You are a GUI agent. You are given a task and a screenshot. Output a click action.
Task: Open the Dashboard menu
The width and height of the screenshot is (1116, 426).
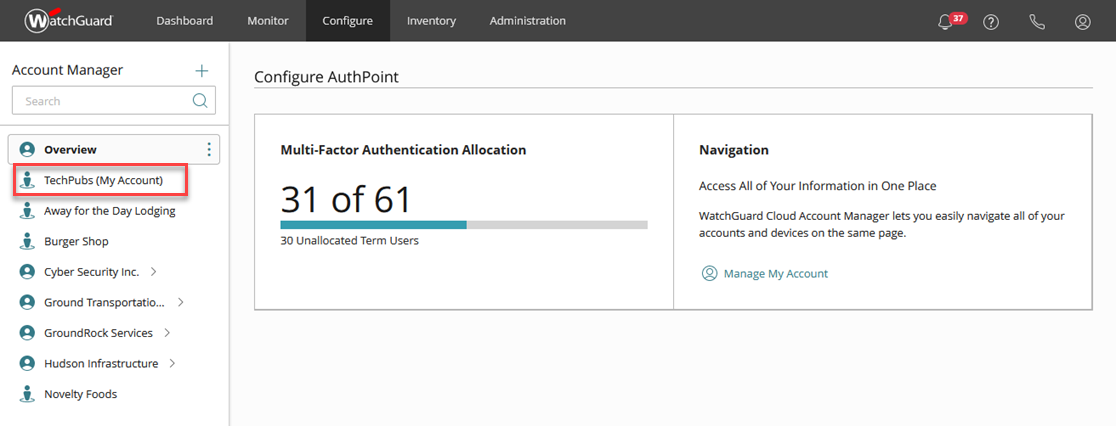point(184,21)
